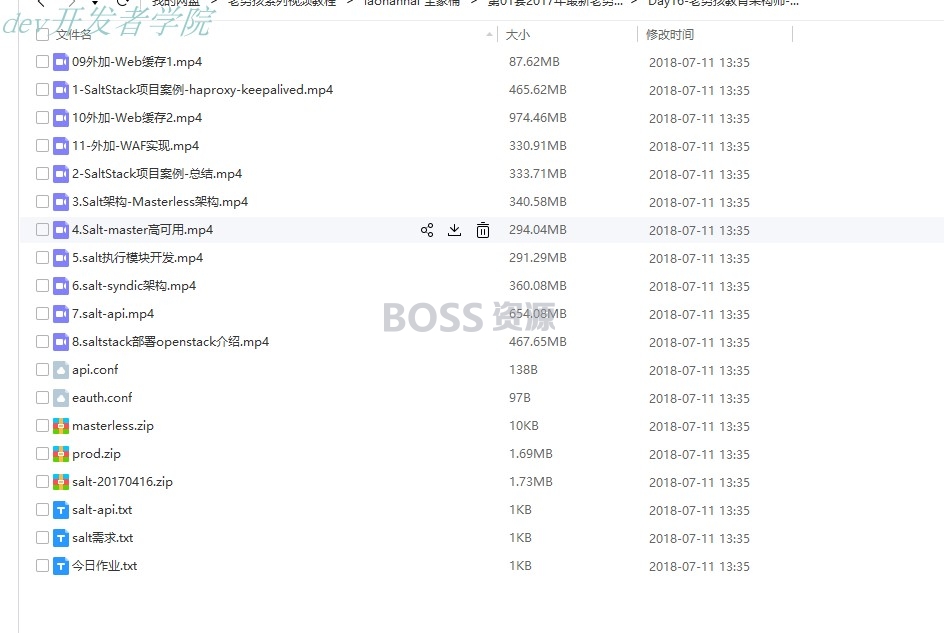This screenshot has width=944, height=633.
Task: Click the masterless.zip archive icon
Action: click(61, 426)
